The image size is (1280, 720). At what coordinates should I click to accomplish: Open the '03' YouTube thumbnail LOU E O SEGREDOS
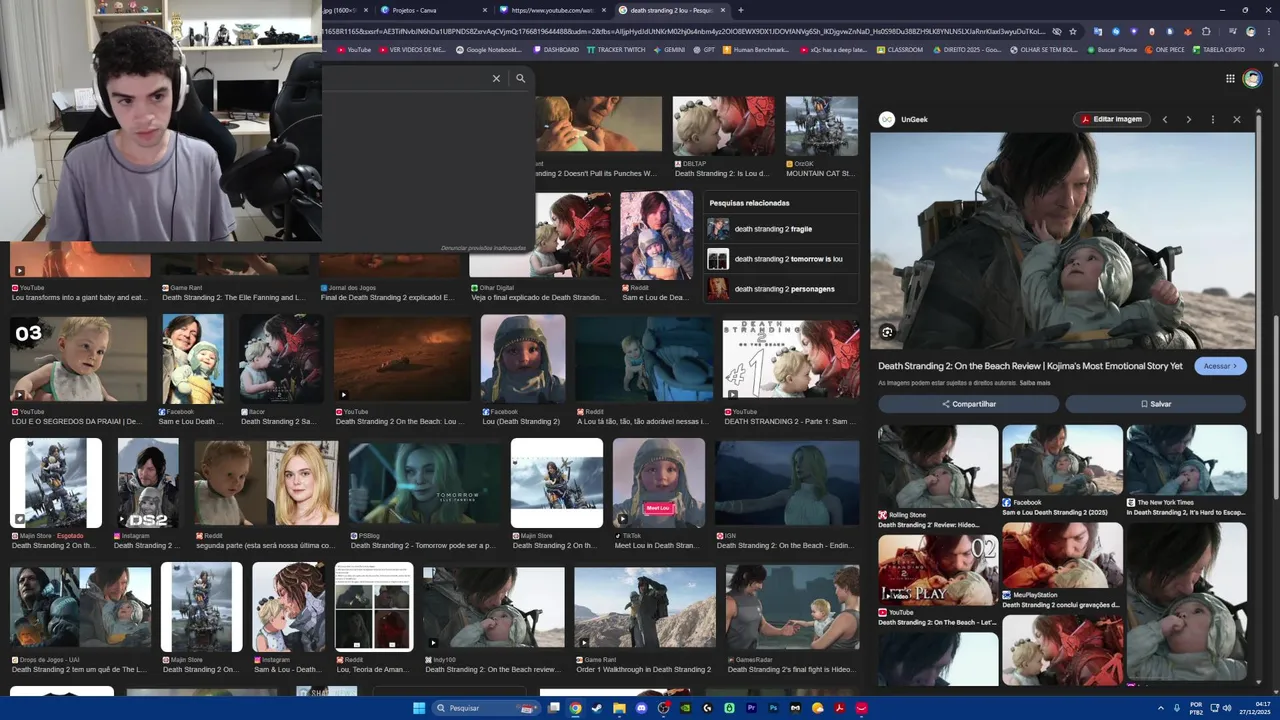coord(79,359)
